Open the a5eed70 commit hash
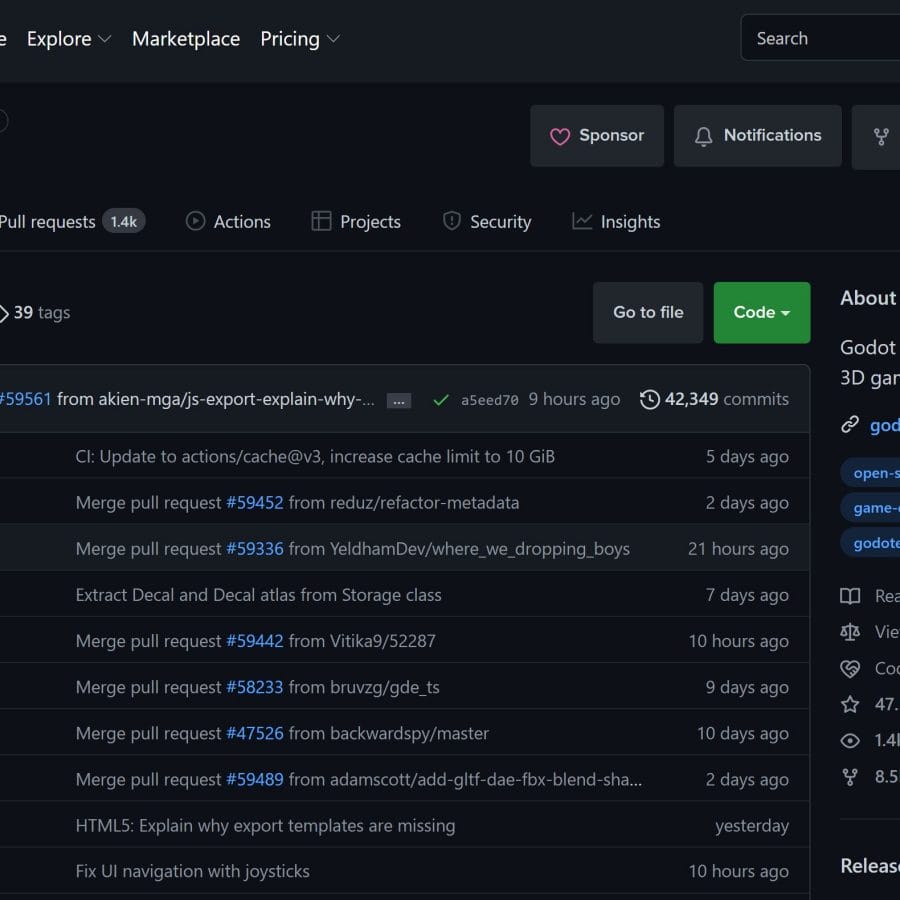The width and height of the screenshot is (900, 900). (489, 400)
